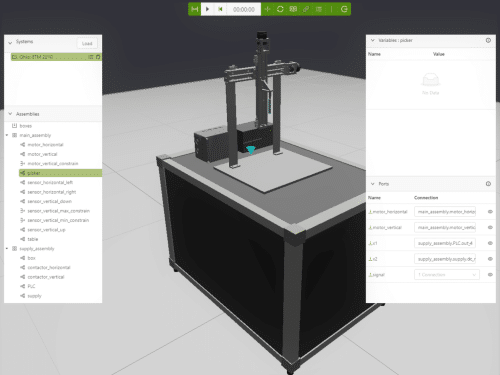Toggle visibility eye for the signal port
500x375 pixels.
pos(490,275)
